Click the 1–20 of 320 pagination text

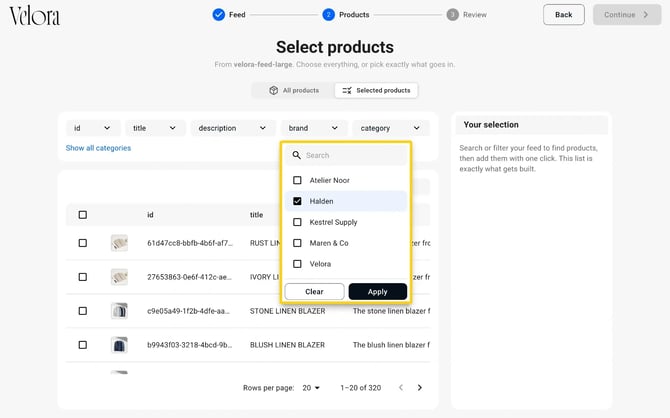[x=361, y=388]
